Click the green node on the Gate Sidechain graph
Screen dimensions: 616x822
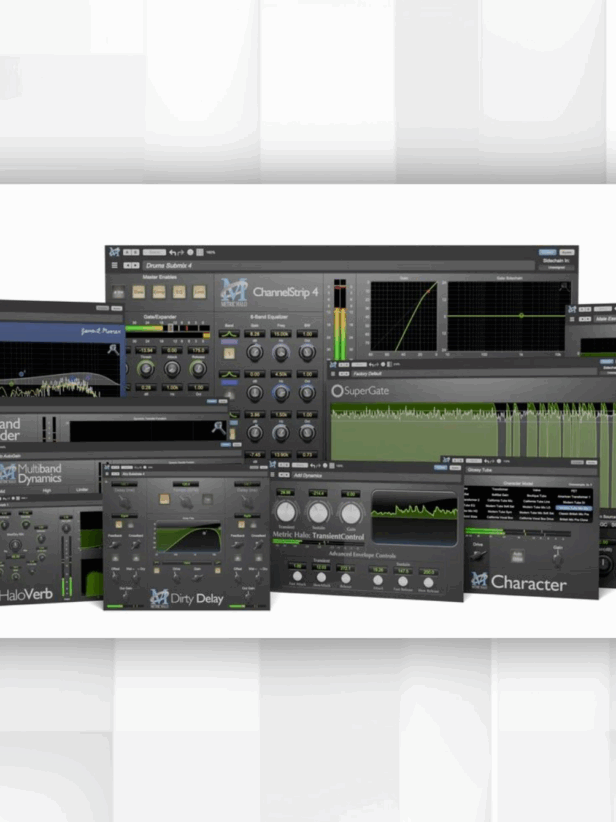[521, 316]
